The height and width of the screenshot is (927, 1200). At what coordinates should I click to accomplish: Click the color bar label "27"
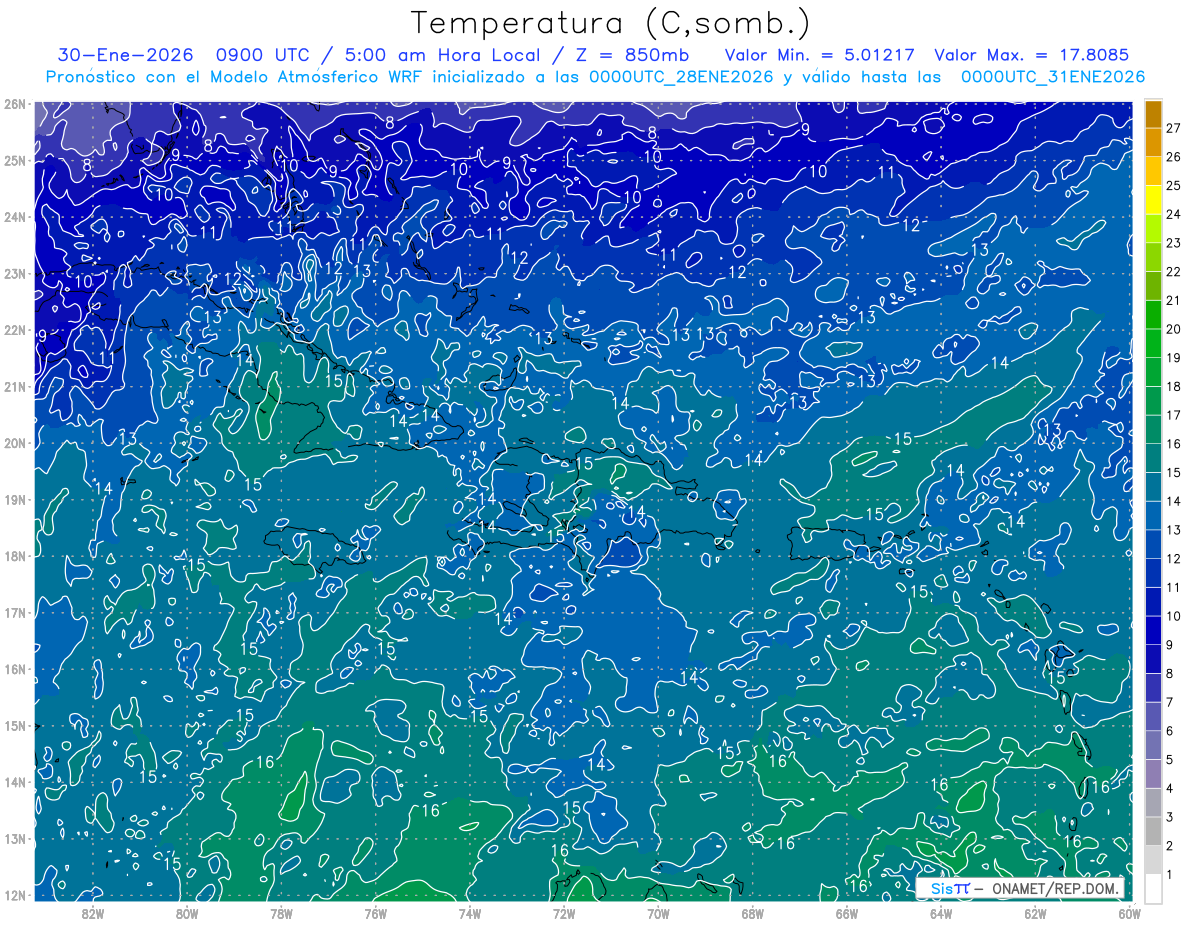(1173, 127)
